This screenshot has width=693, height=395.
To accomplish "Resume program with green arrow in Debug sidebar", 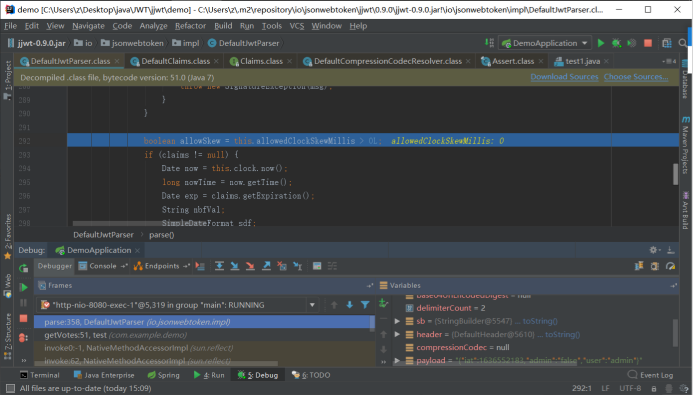I will (x=23, y=287).
